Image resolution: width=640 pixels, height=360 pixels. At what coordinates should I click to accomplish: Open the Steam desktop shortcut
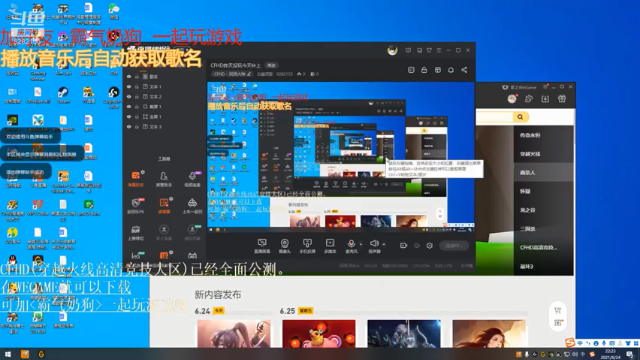point(63,94)
